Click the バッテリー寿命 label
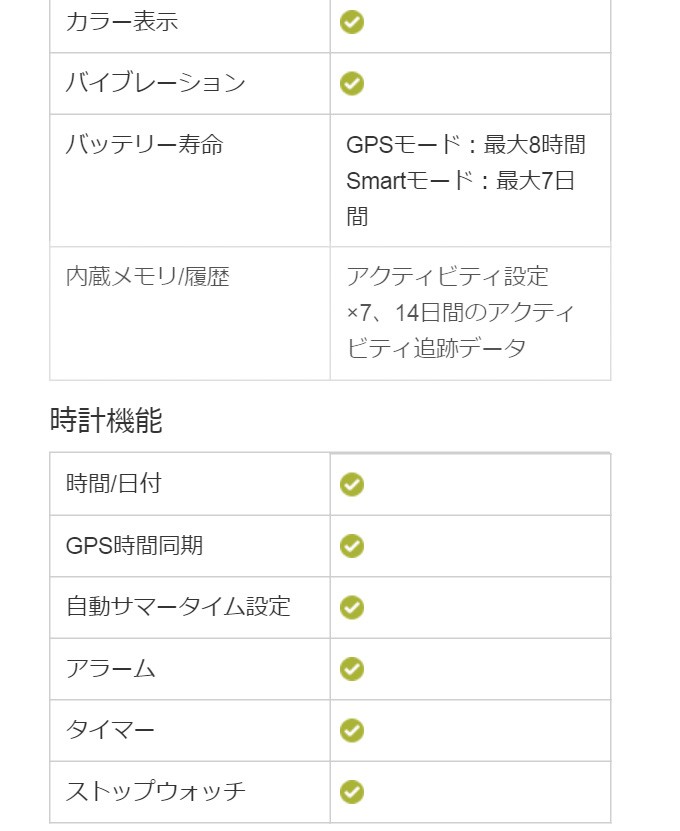Viewport: 680px width, 831px height. 144,145
